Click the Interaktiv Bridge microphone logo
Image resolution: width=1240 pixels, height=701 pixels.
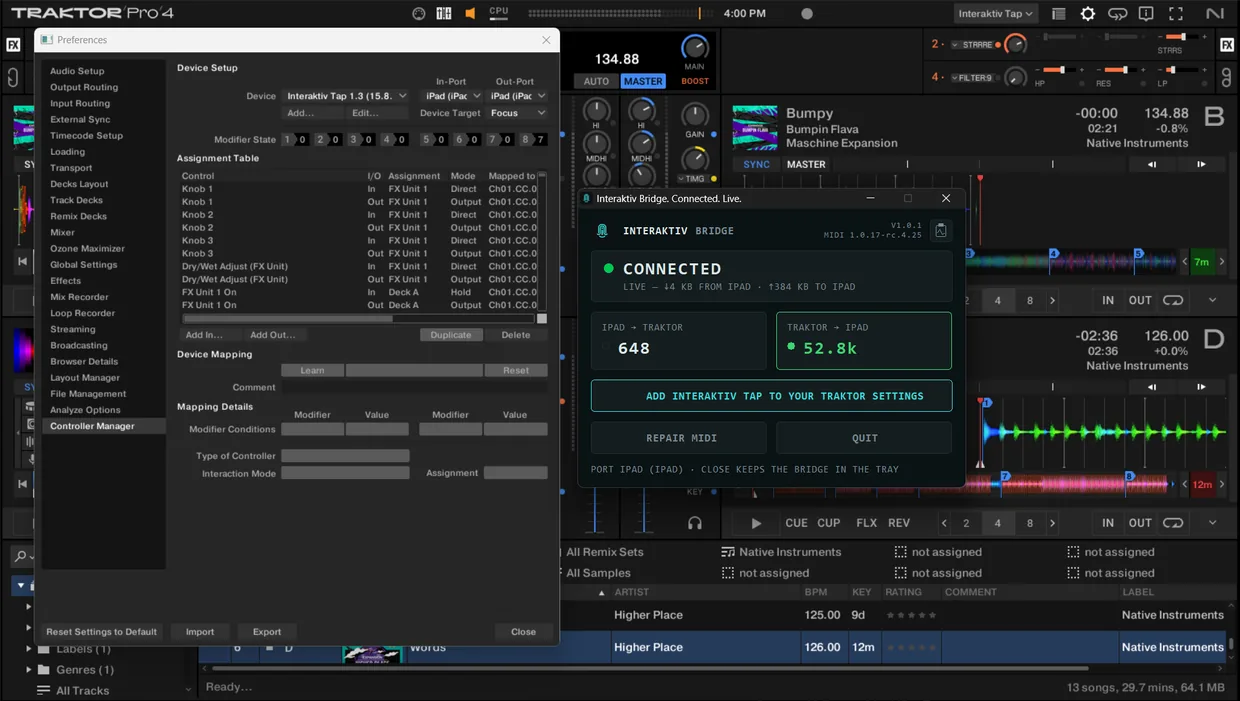pyautogui.click(x=602, y=231)
